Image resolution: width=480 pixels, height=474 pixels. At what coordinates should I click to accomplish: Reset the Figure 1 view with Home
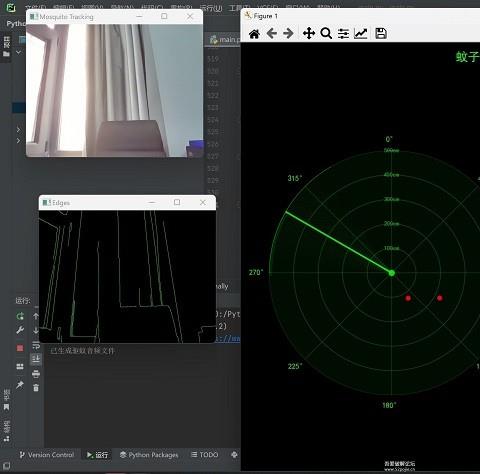tap(254, 34)
